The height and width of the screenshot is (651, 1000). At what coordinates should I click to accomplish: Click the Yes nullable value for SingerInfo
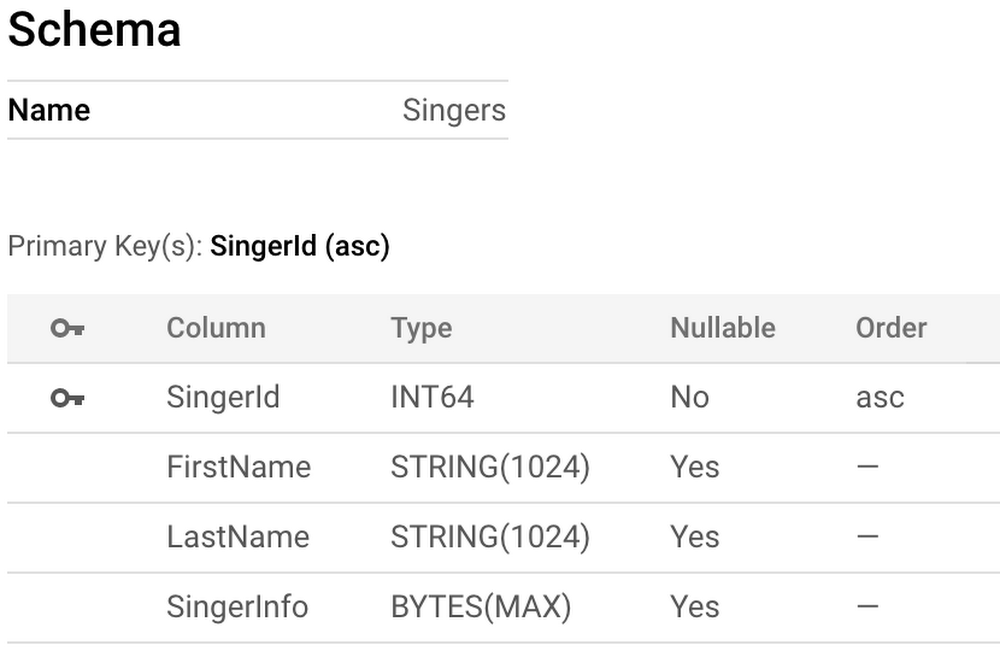pos(695,606)
